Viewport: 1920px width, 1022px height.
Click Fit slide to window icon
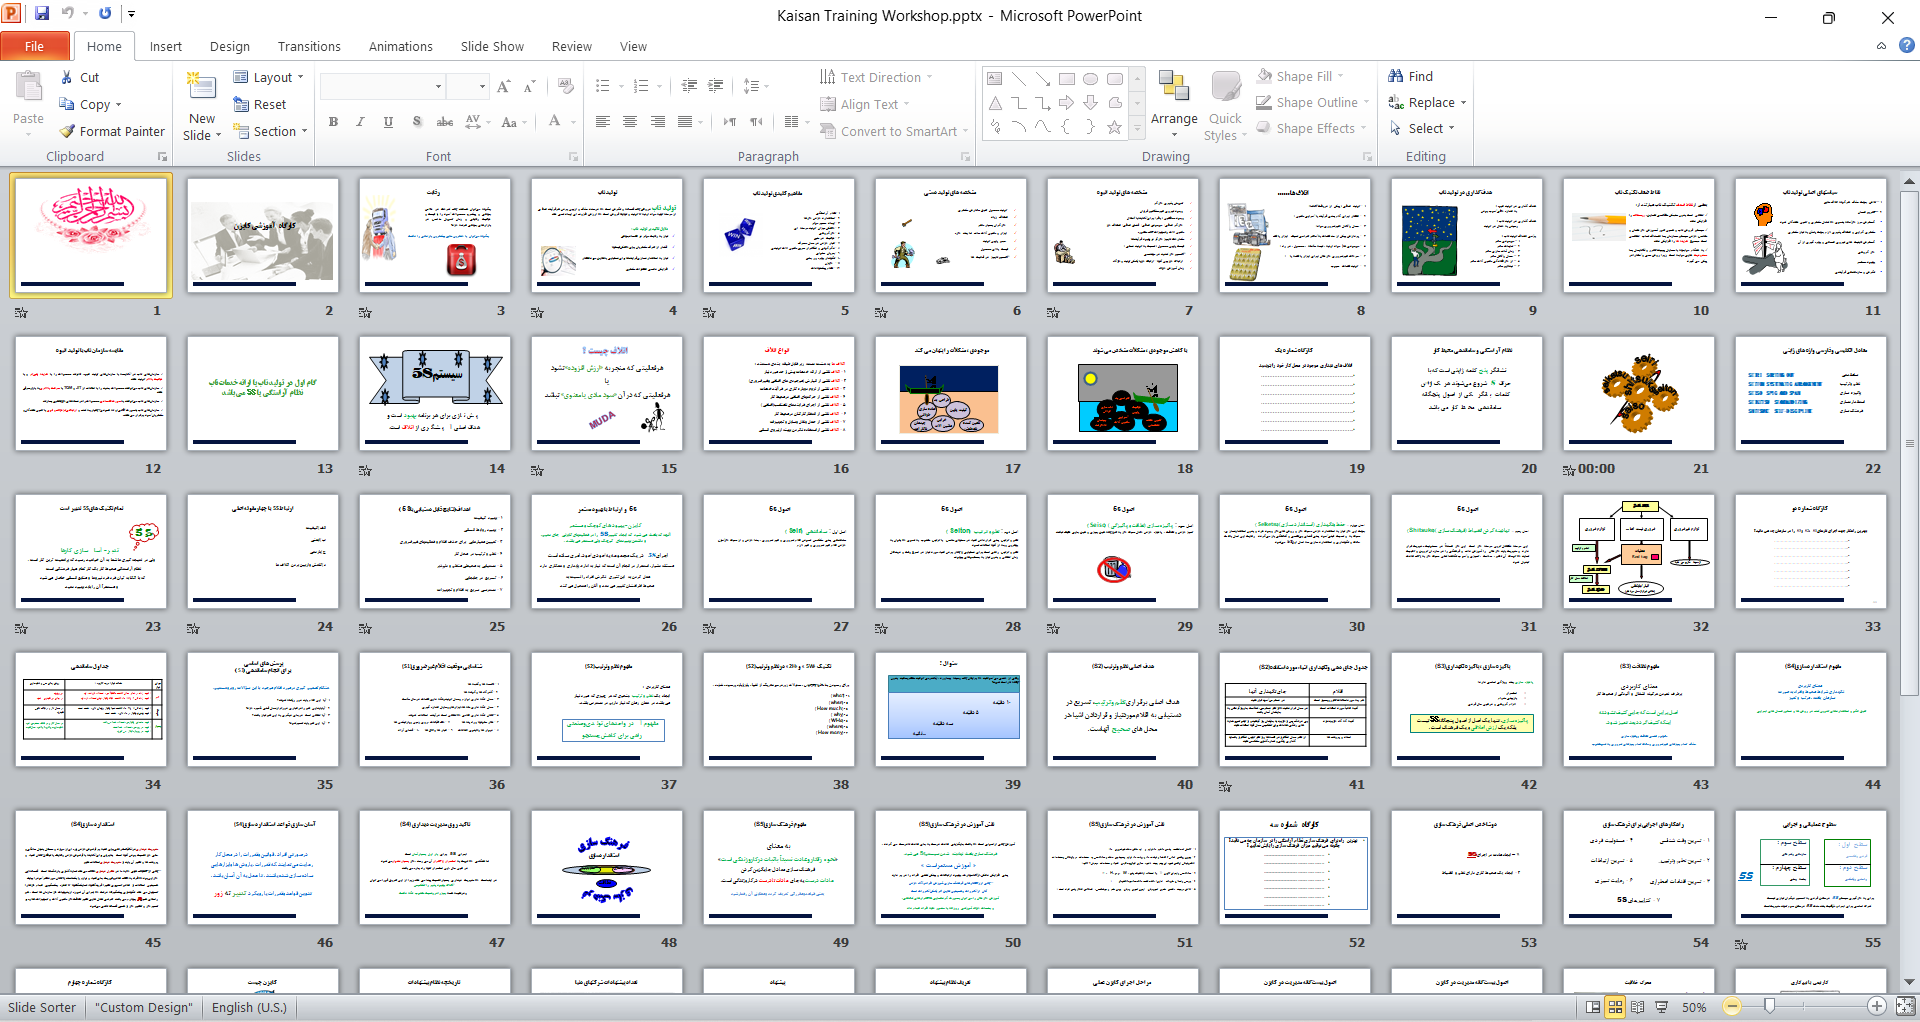pyautogui.click(x=1906, y=1007)
